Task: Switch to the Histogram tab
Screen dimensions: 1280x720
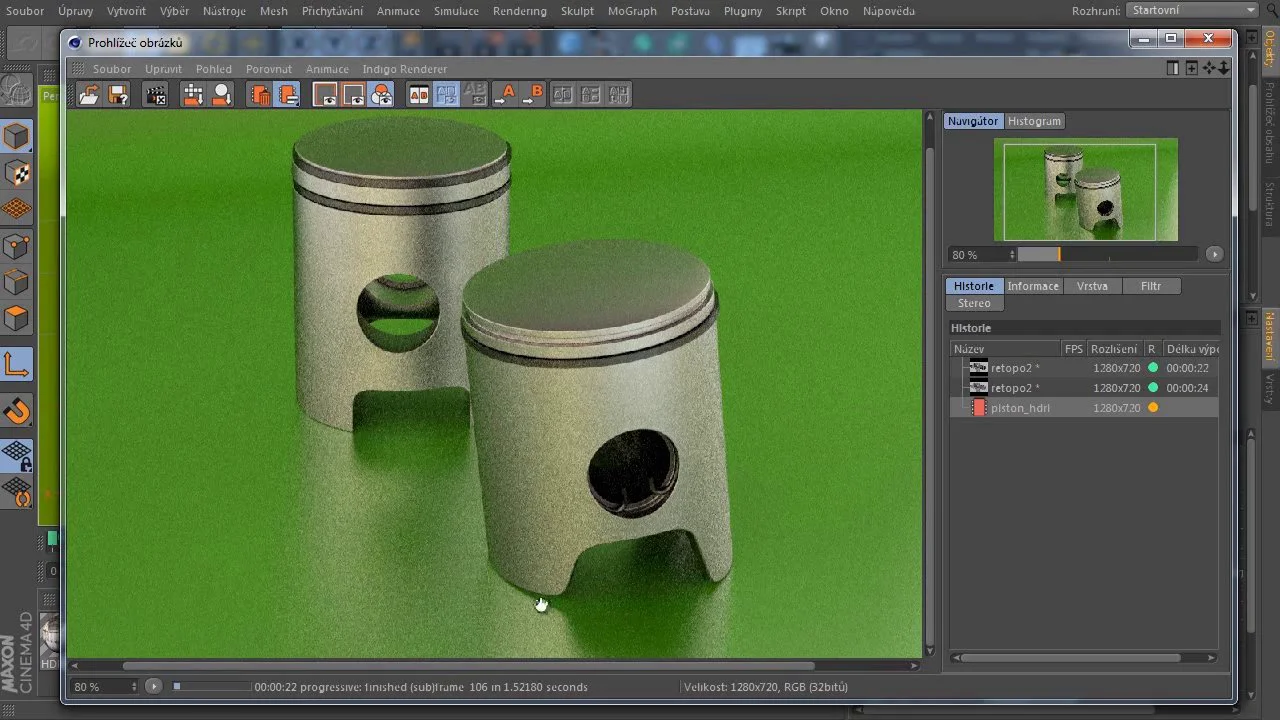Action: 1034,121
